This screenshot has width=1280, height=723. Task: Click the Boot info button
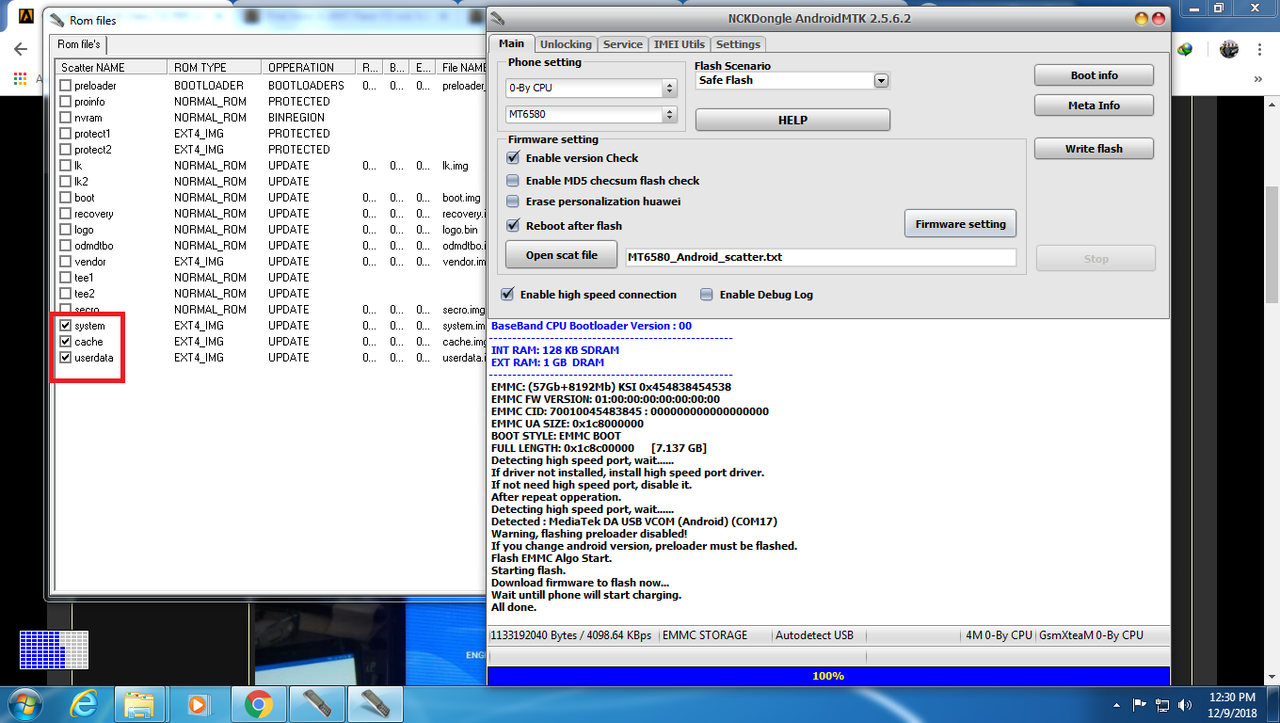point(1094,76)
